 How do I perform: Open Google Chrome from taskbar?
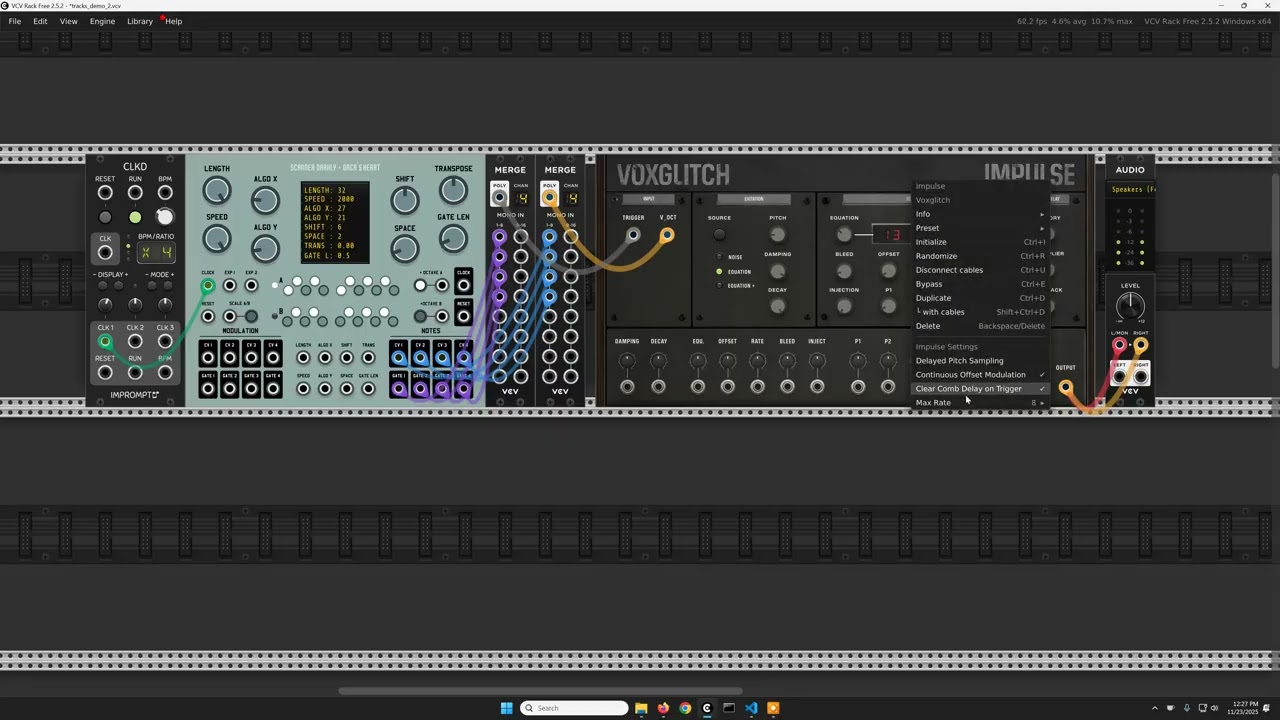coord(685,708)
